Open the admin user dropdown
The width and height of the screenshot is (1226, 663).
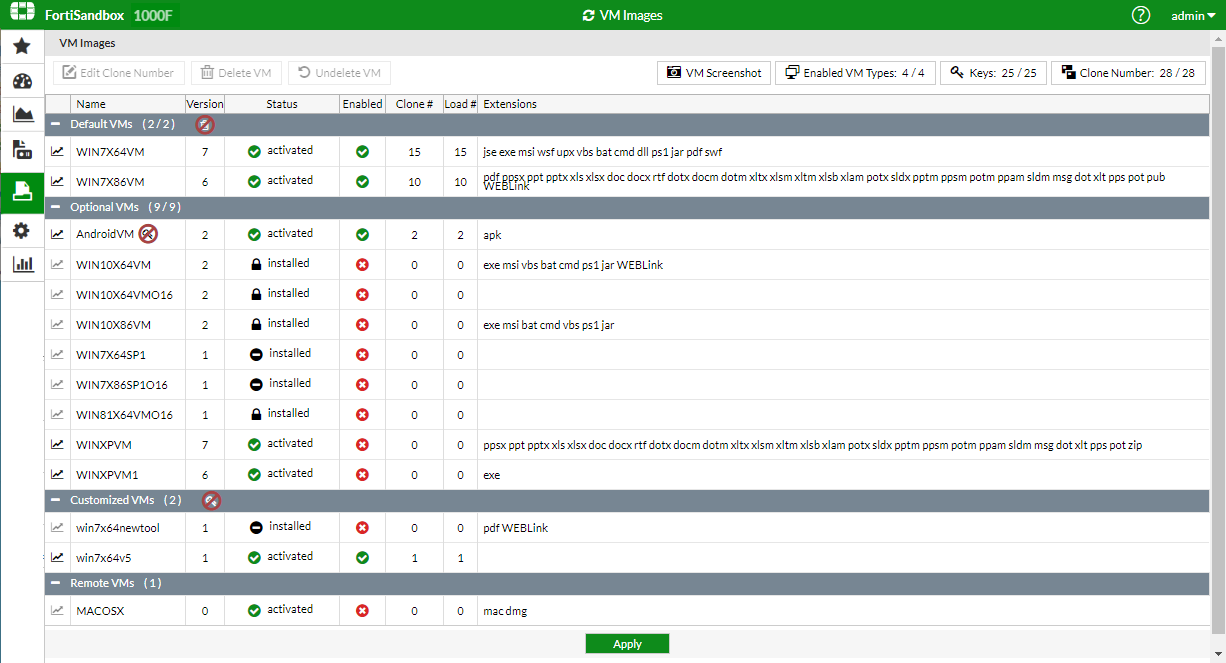tap(1192, 15)
